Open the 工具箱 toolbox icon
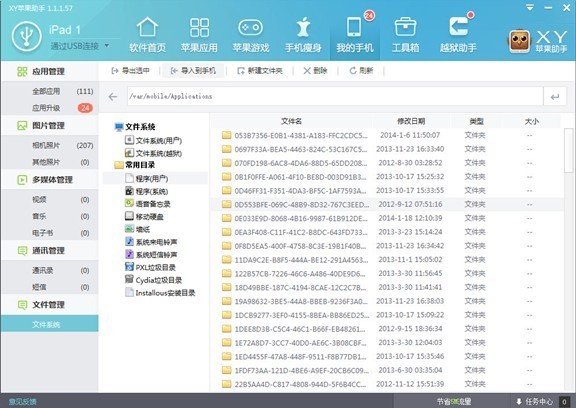 405,27
